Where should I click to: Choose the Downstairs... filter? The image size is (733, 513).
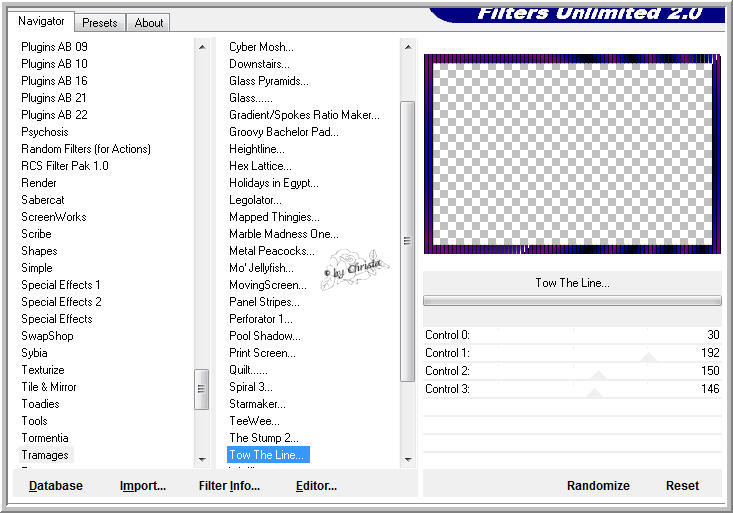(259, 64)
